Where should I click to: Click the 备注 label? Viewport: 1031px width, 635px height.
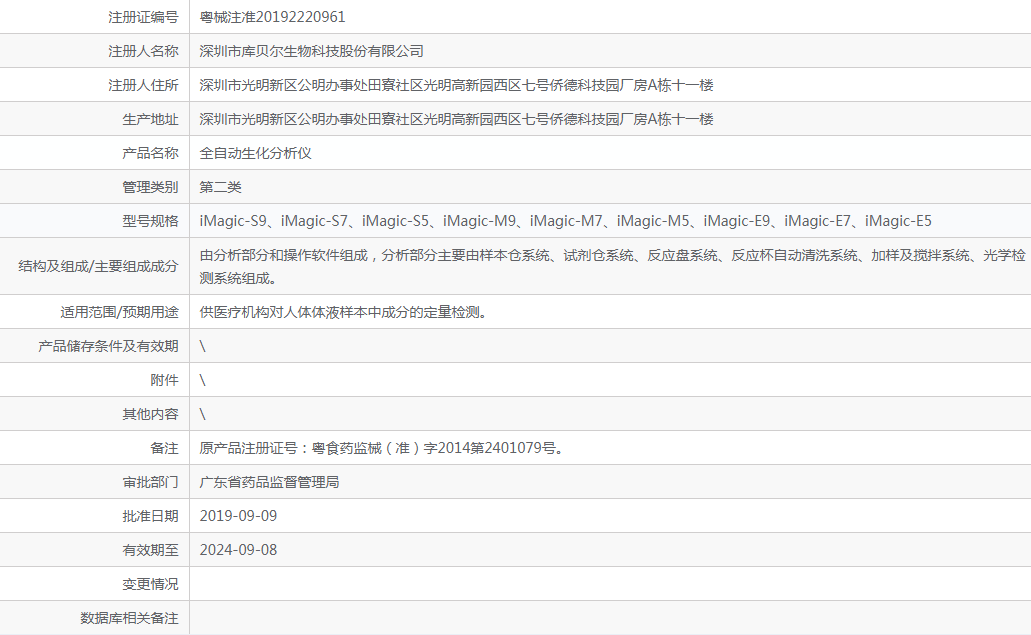(164, 448)
